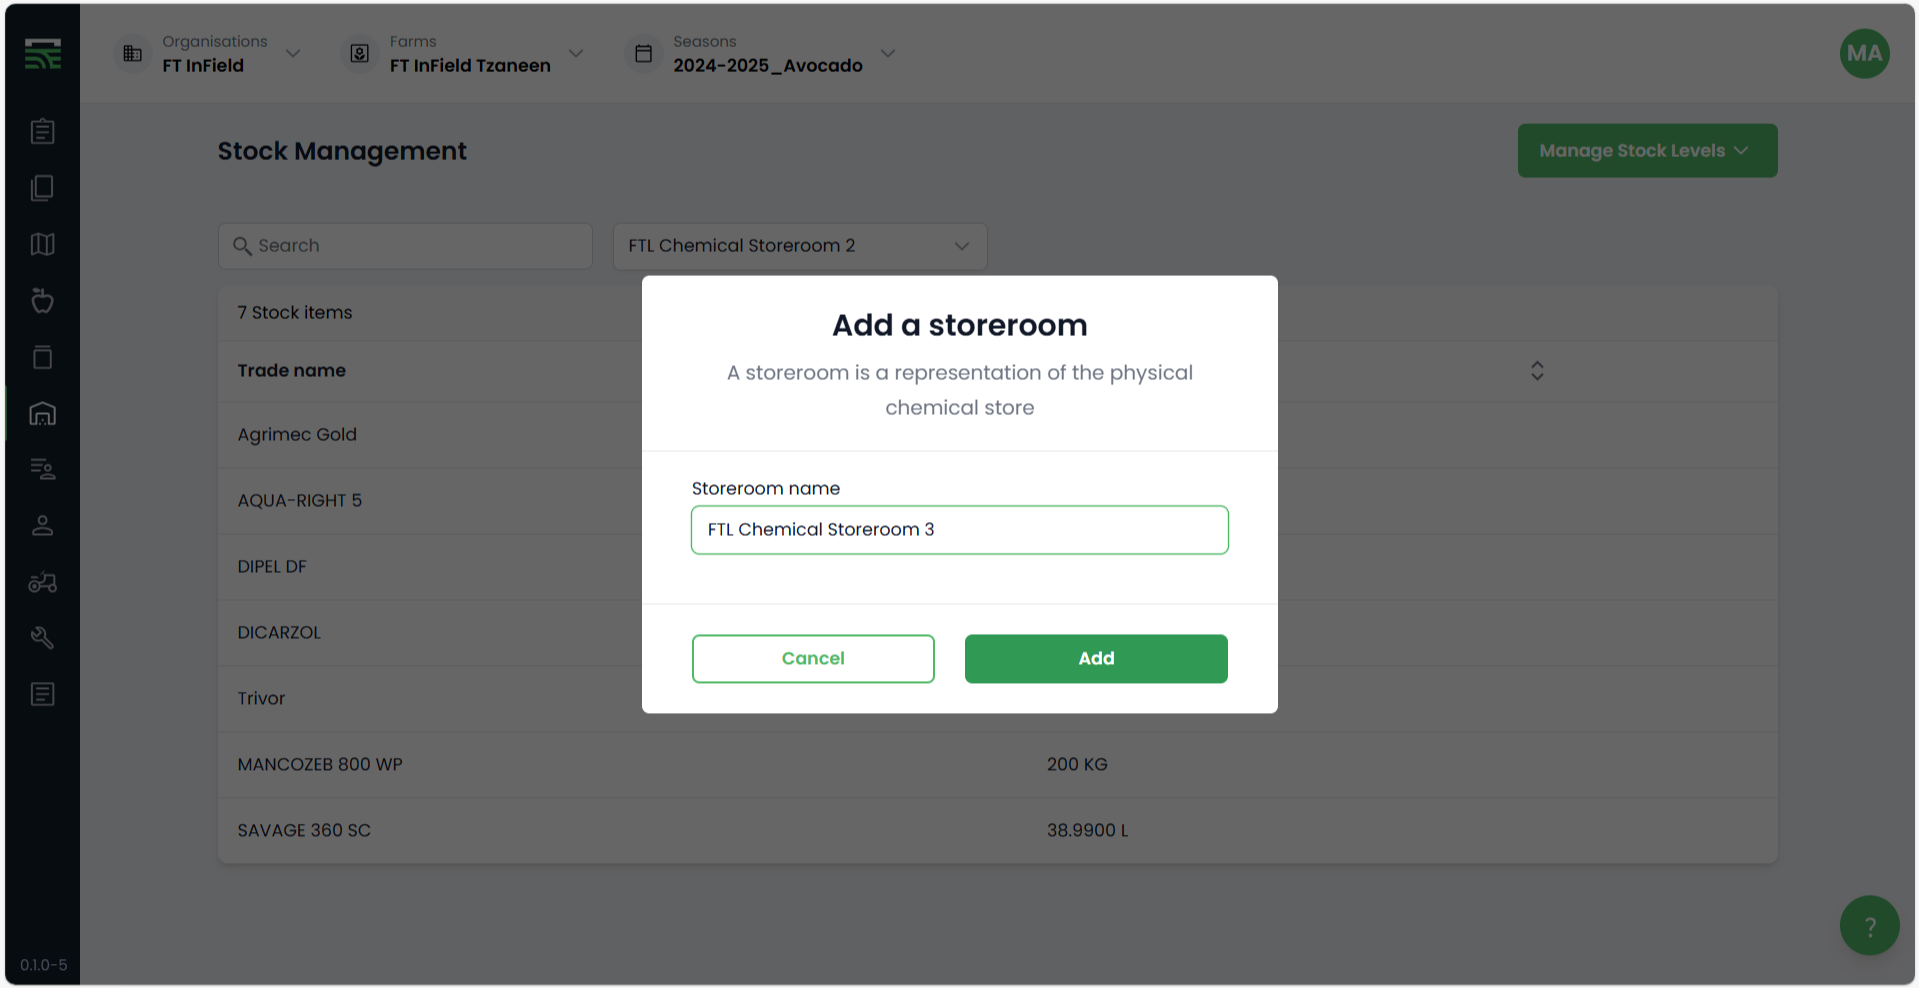Screen dimensions: 1919x988
Task: Open the wrench tools sidebar icon
Action: [x=42, y=638]
